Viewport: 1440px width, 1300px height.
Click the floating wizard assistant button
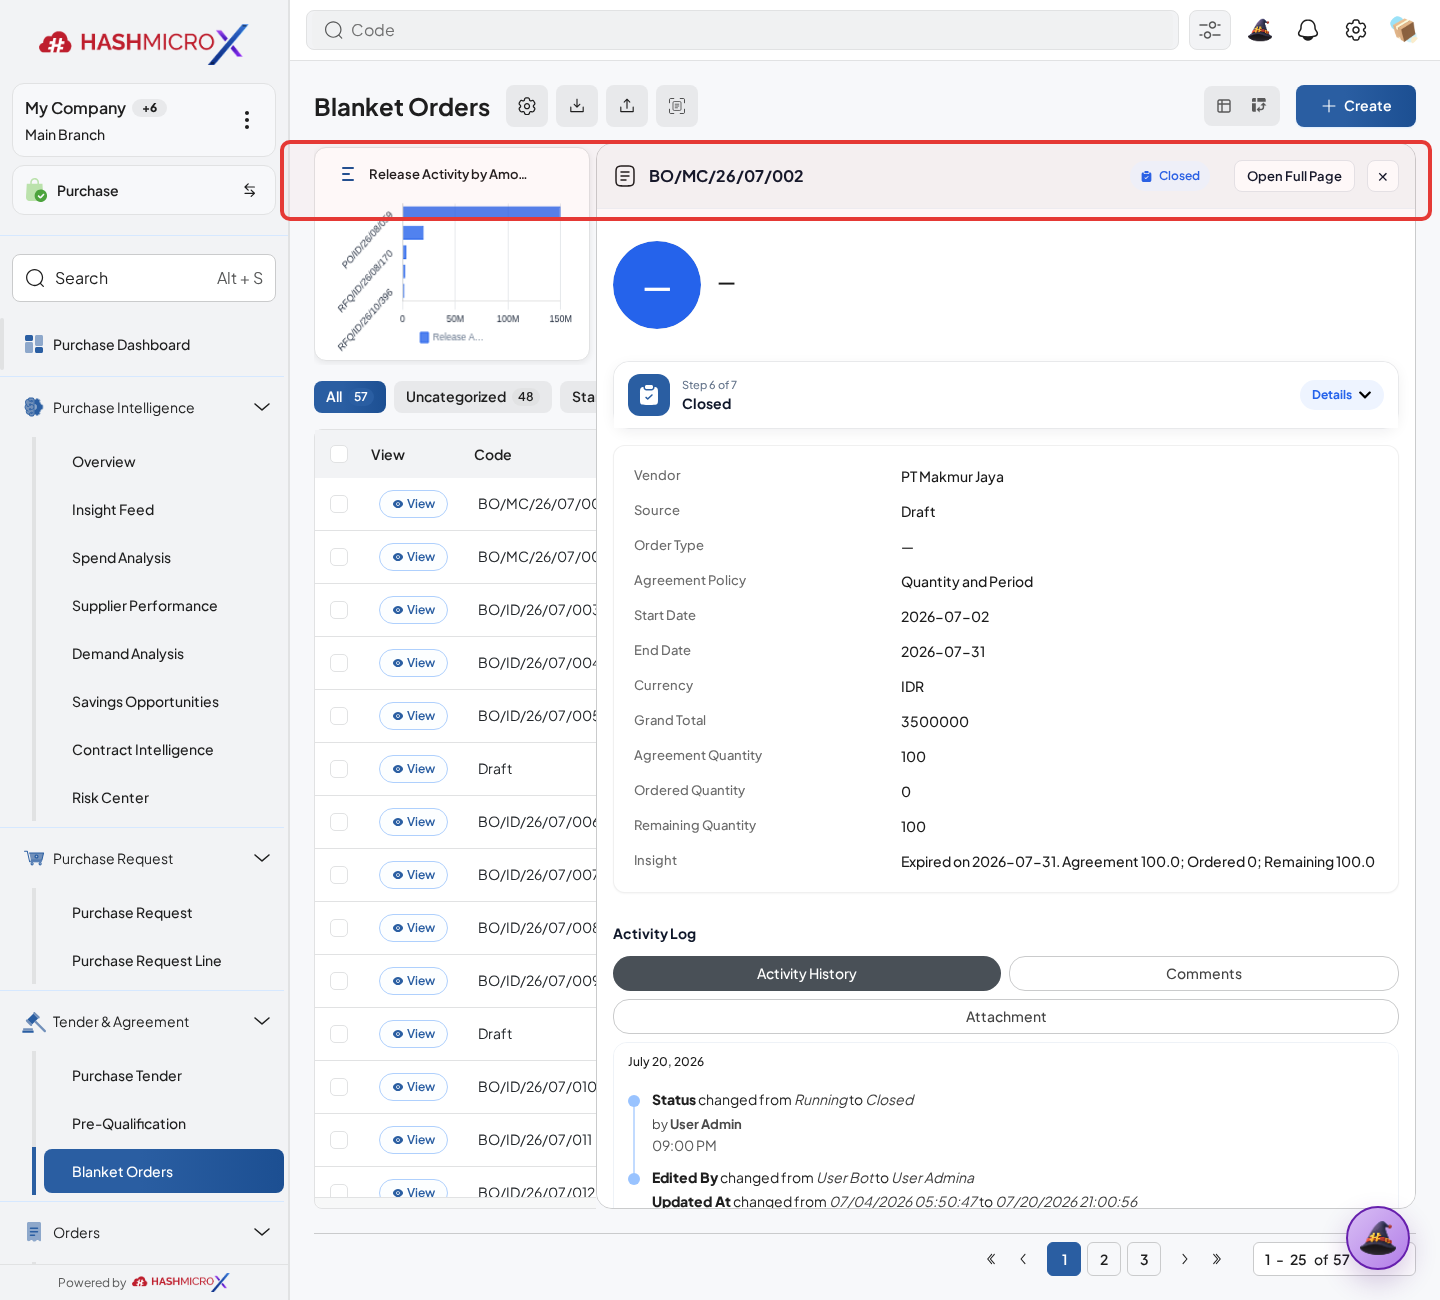tap(1378, 1238)
